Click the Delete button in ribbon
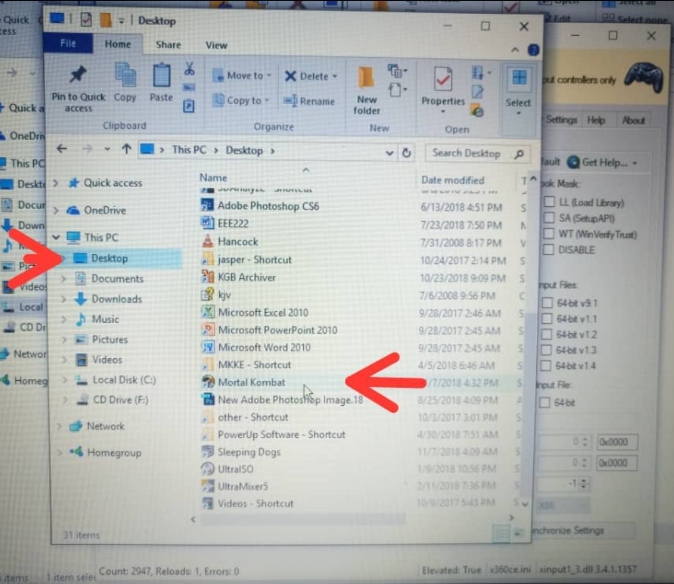This screenshot has width=674, height=584. tap(311, 76)
